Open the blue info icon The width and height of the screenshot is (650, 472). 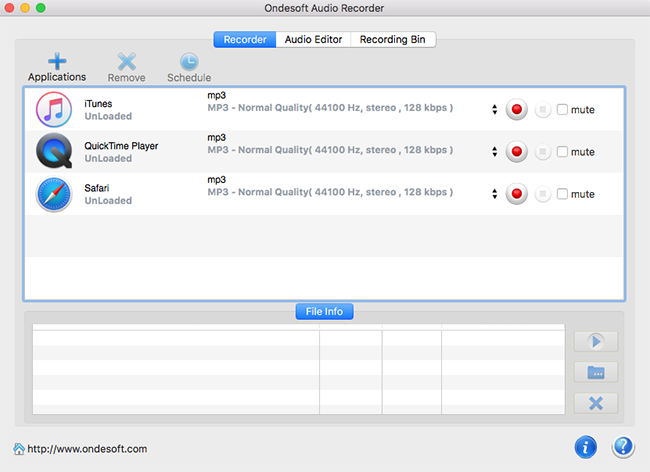coord(586,447)
